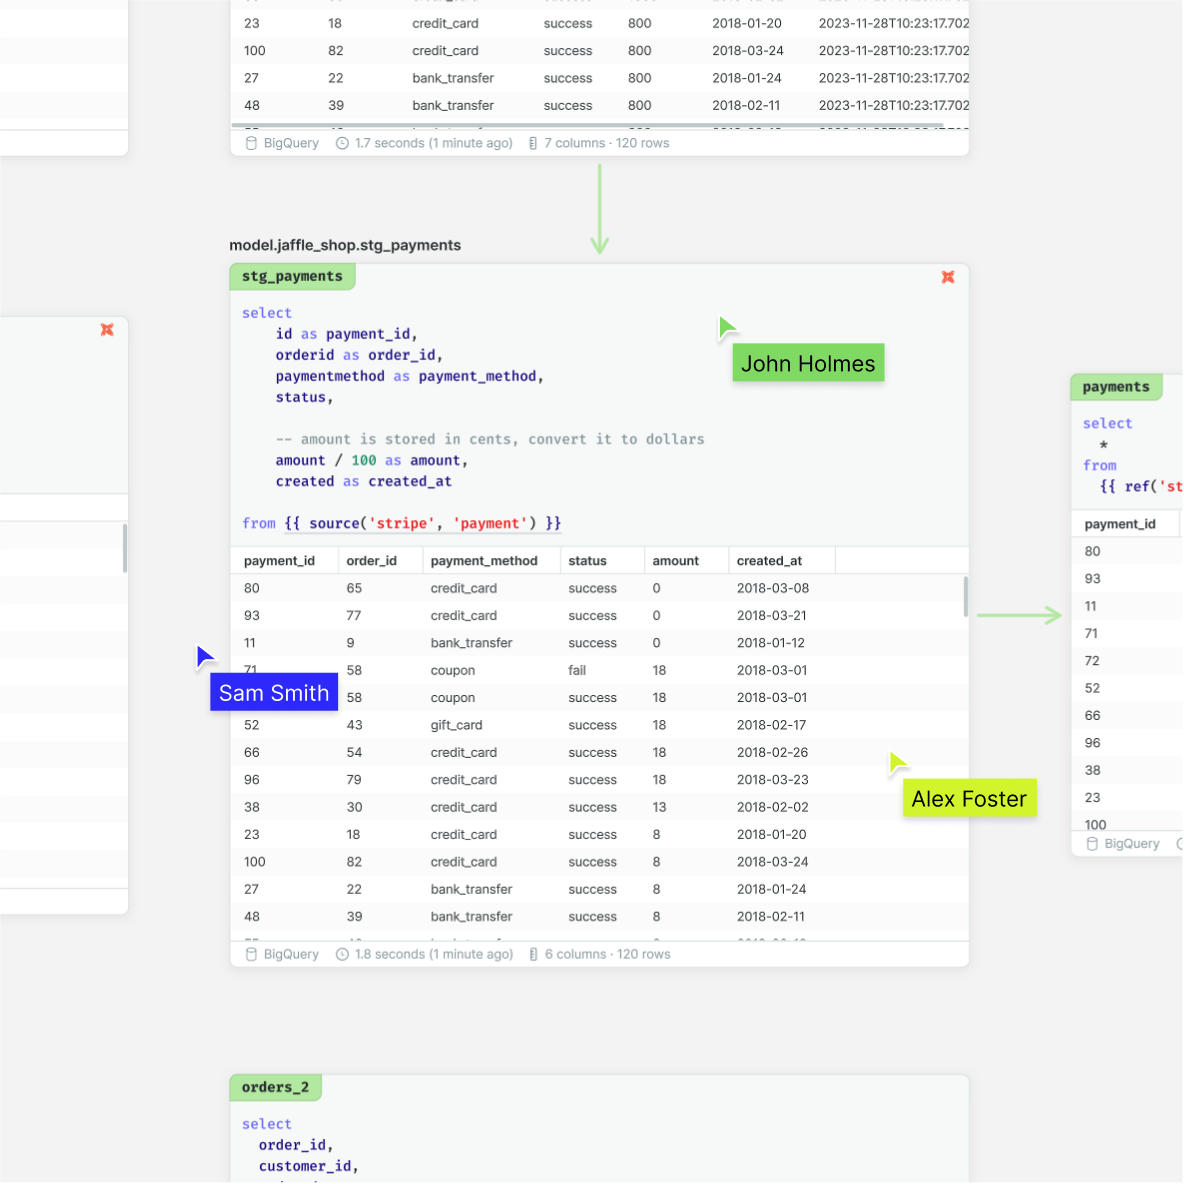Click the BigQuery icon in the top results footer
The image size is (1184, 1184).
coord(250,143)
